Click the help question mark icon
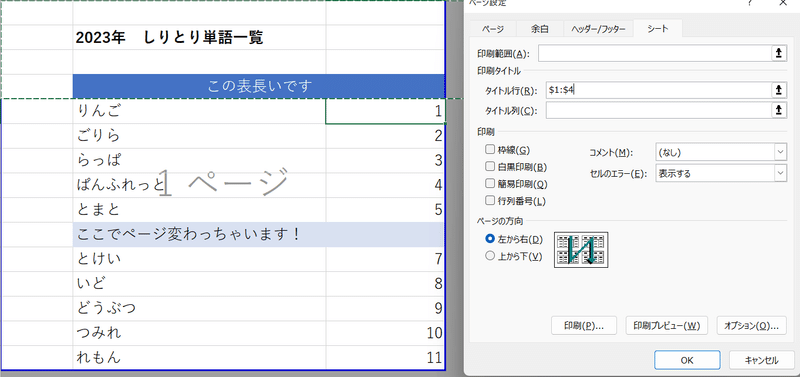 (x=750, y=3)
